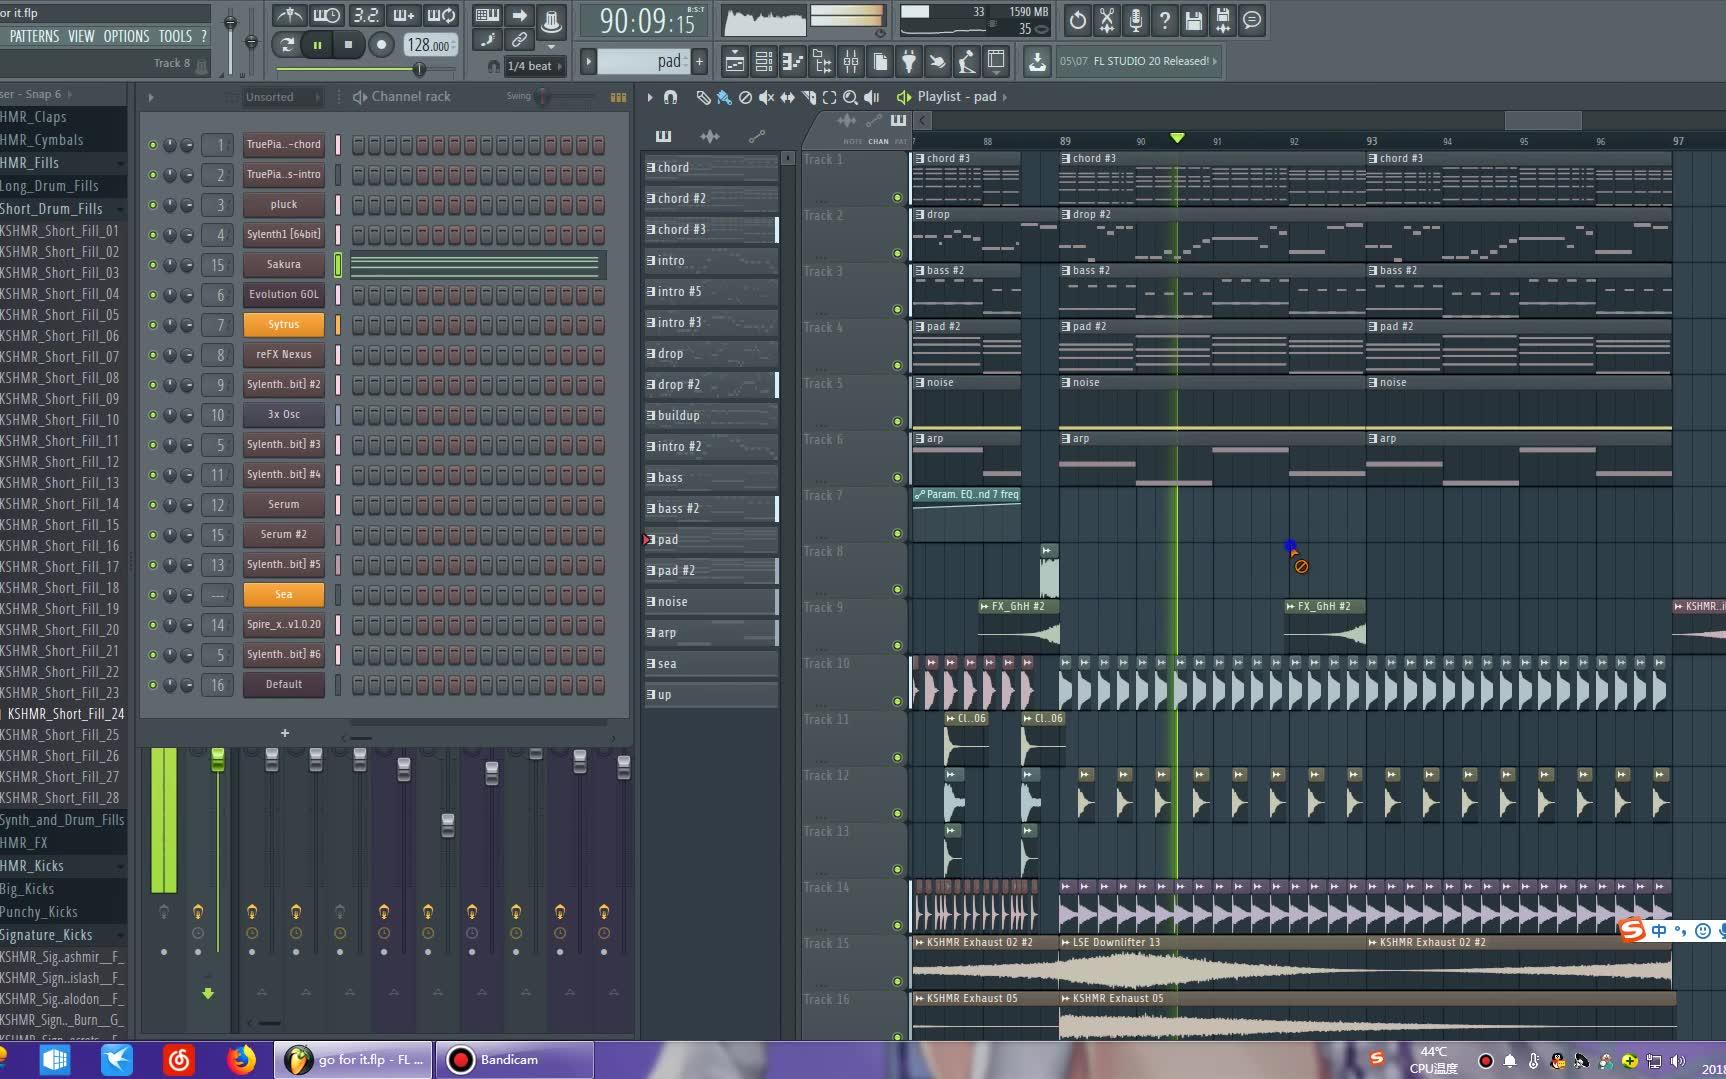Screen dimensions: 1726x1079
Task: Mute playlist Track 10 green dot
Action: 897,701
